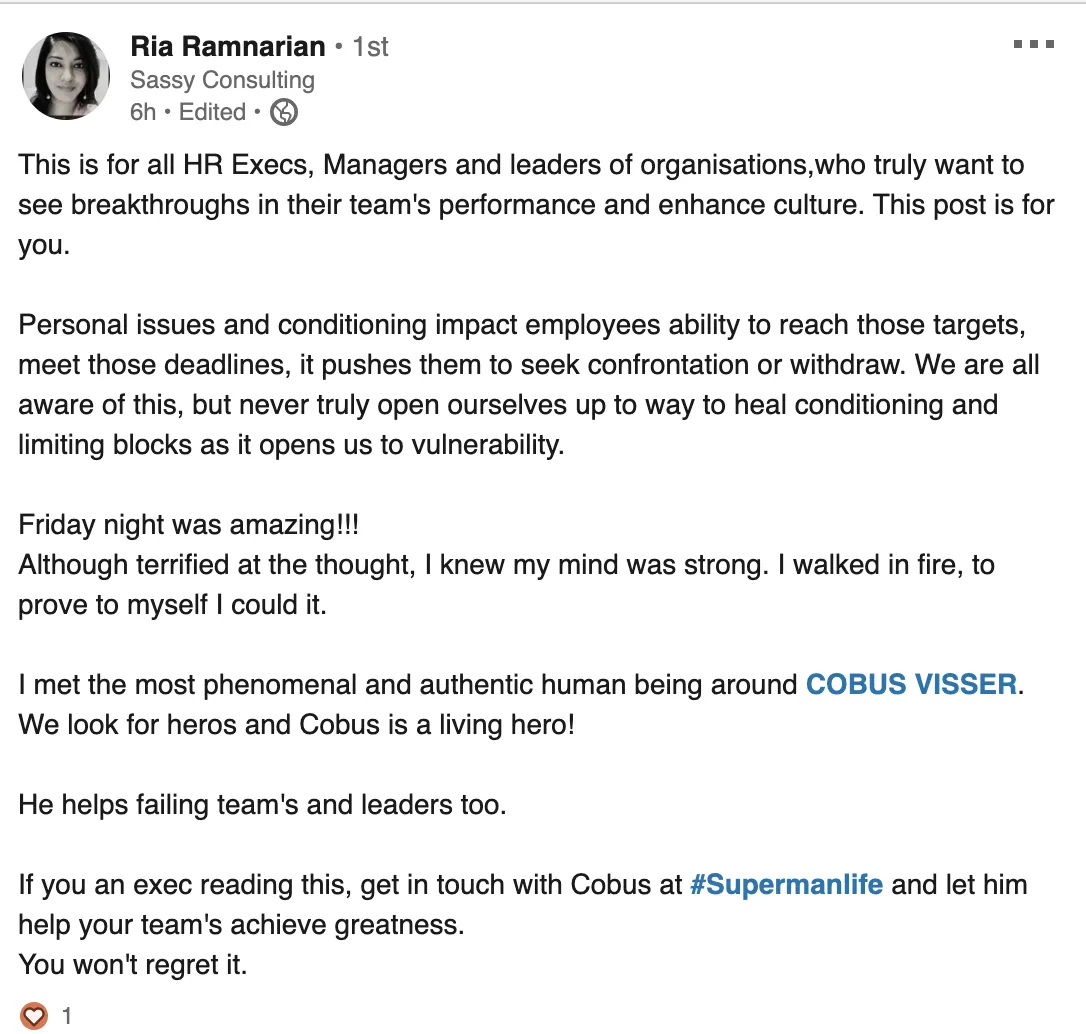Open the three-dot post options menu

click(x=1034, y=45)
